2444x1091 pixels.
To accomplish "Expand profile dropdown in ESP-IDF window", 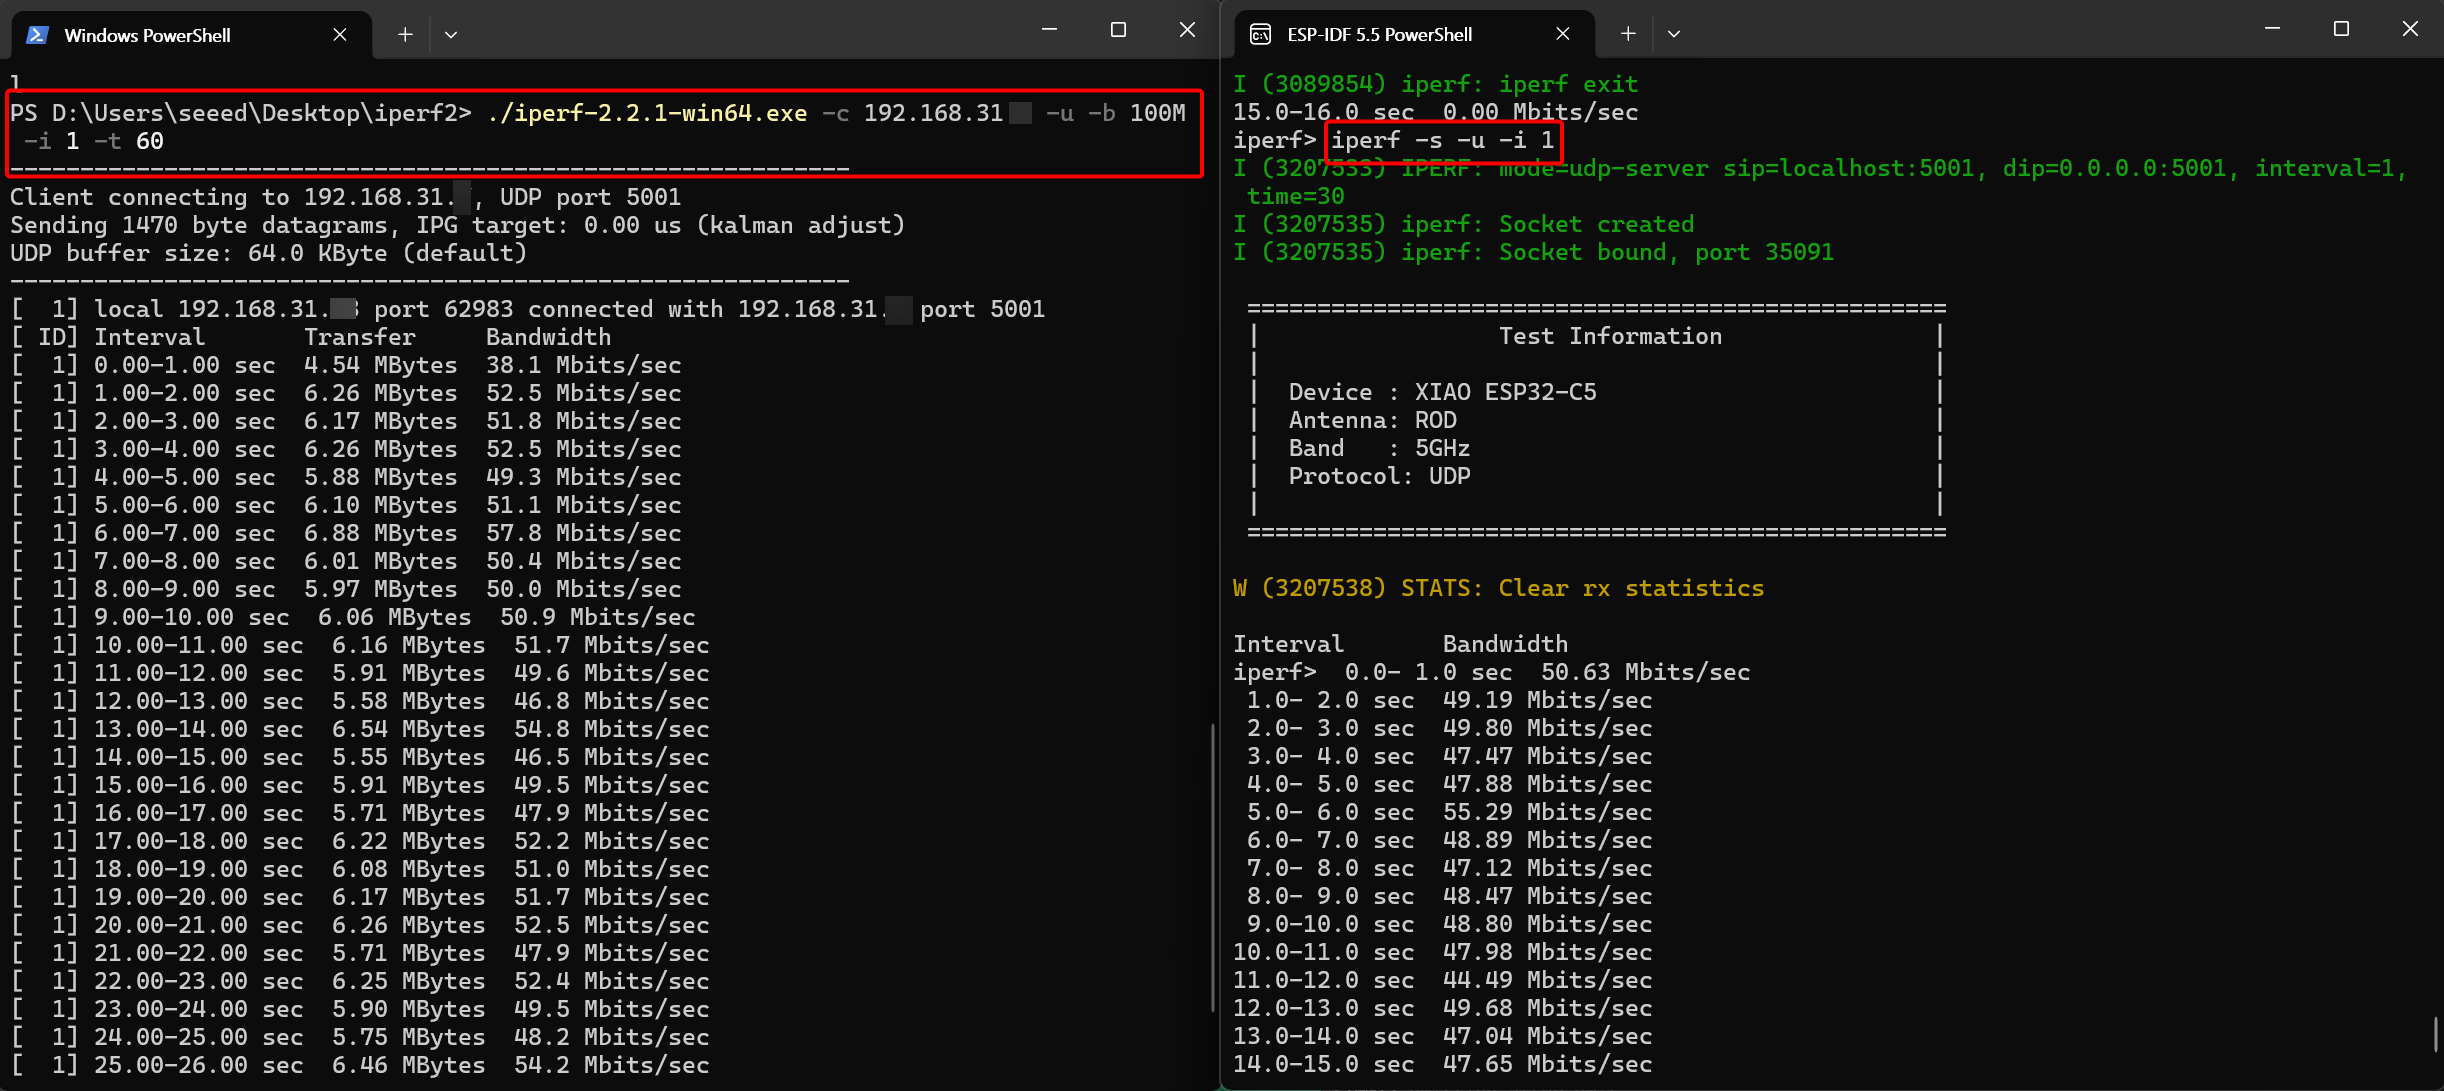I will [1674, 35].
